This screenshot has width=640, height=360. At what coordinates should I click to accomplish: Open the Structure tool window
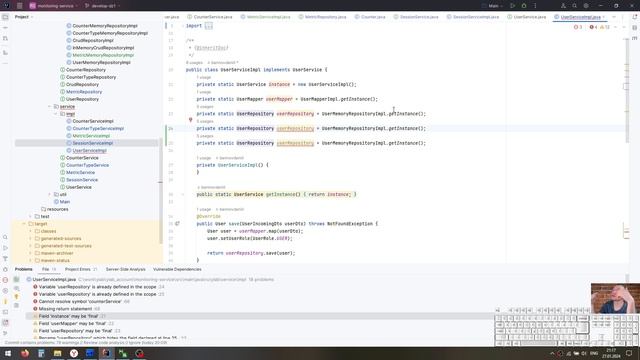pyautogui.click(x=5, y=52)
